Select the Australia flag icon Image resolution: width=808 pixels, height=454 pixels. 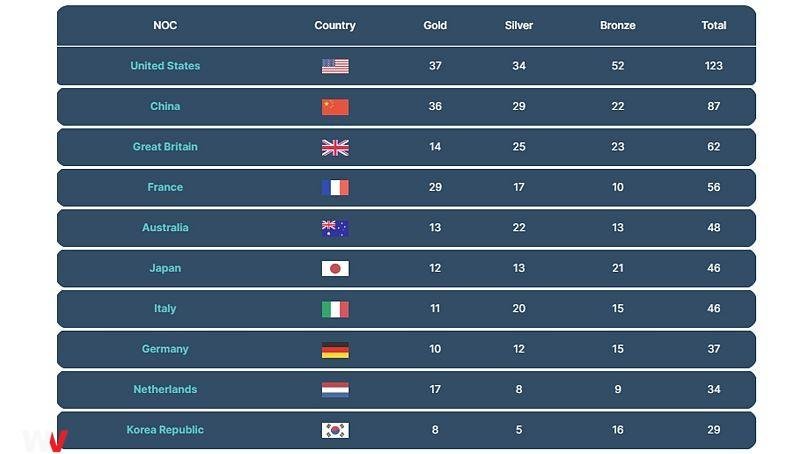pyautogui.click(x=335, y=228)
